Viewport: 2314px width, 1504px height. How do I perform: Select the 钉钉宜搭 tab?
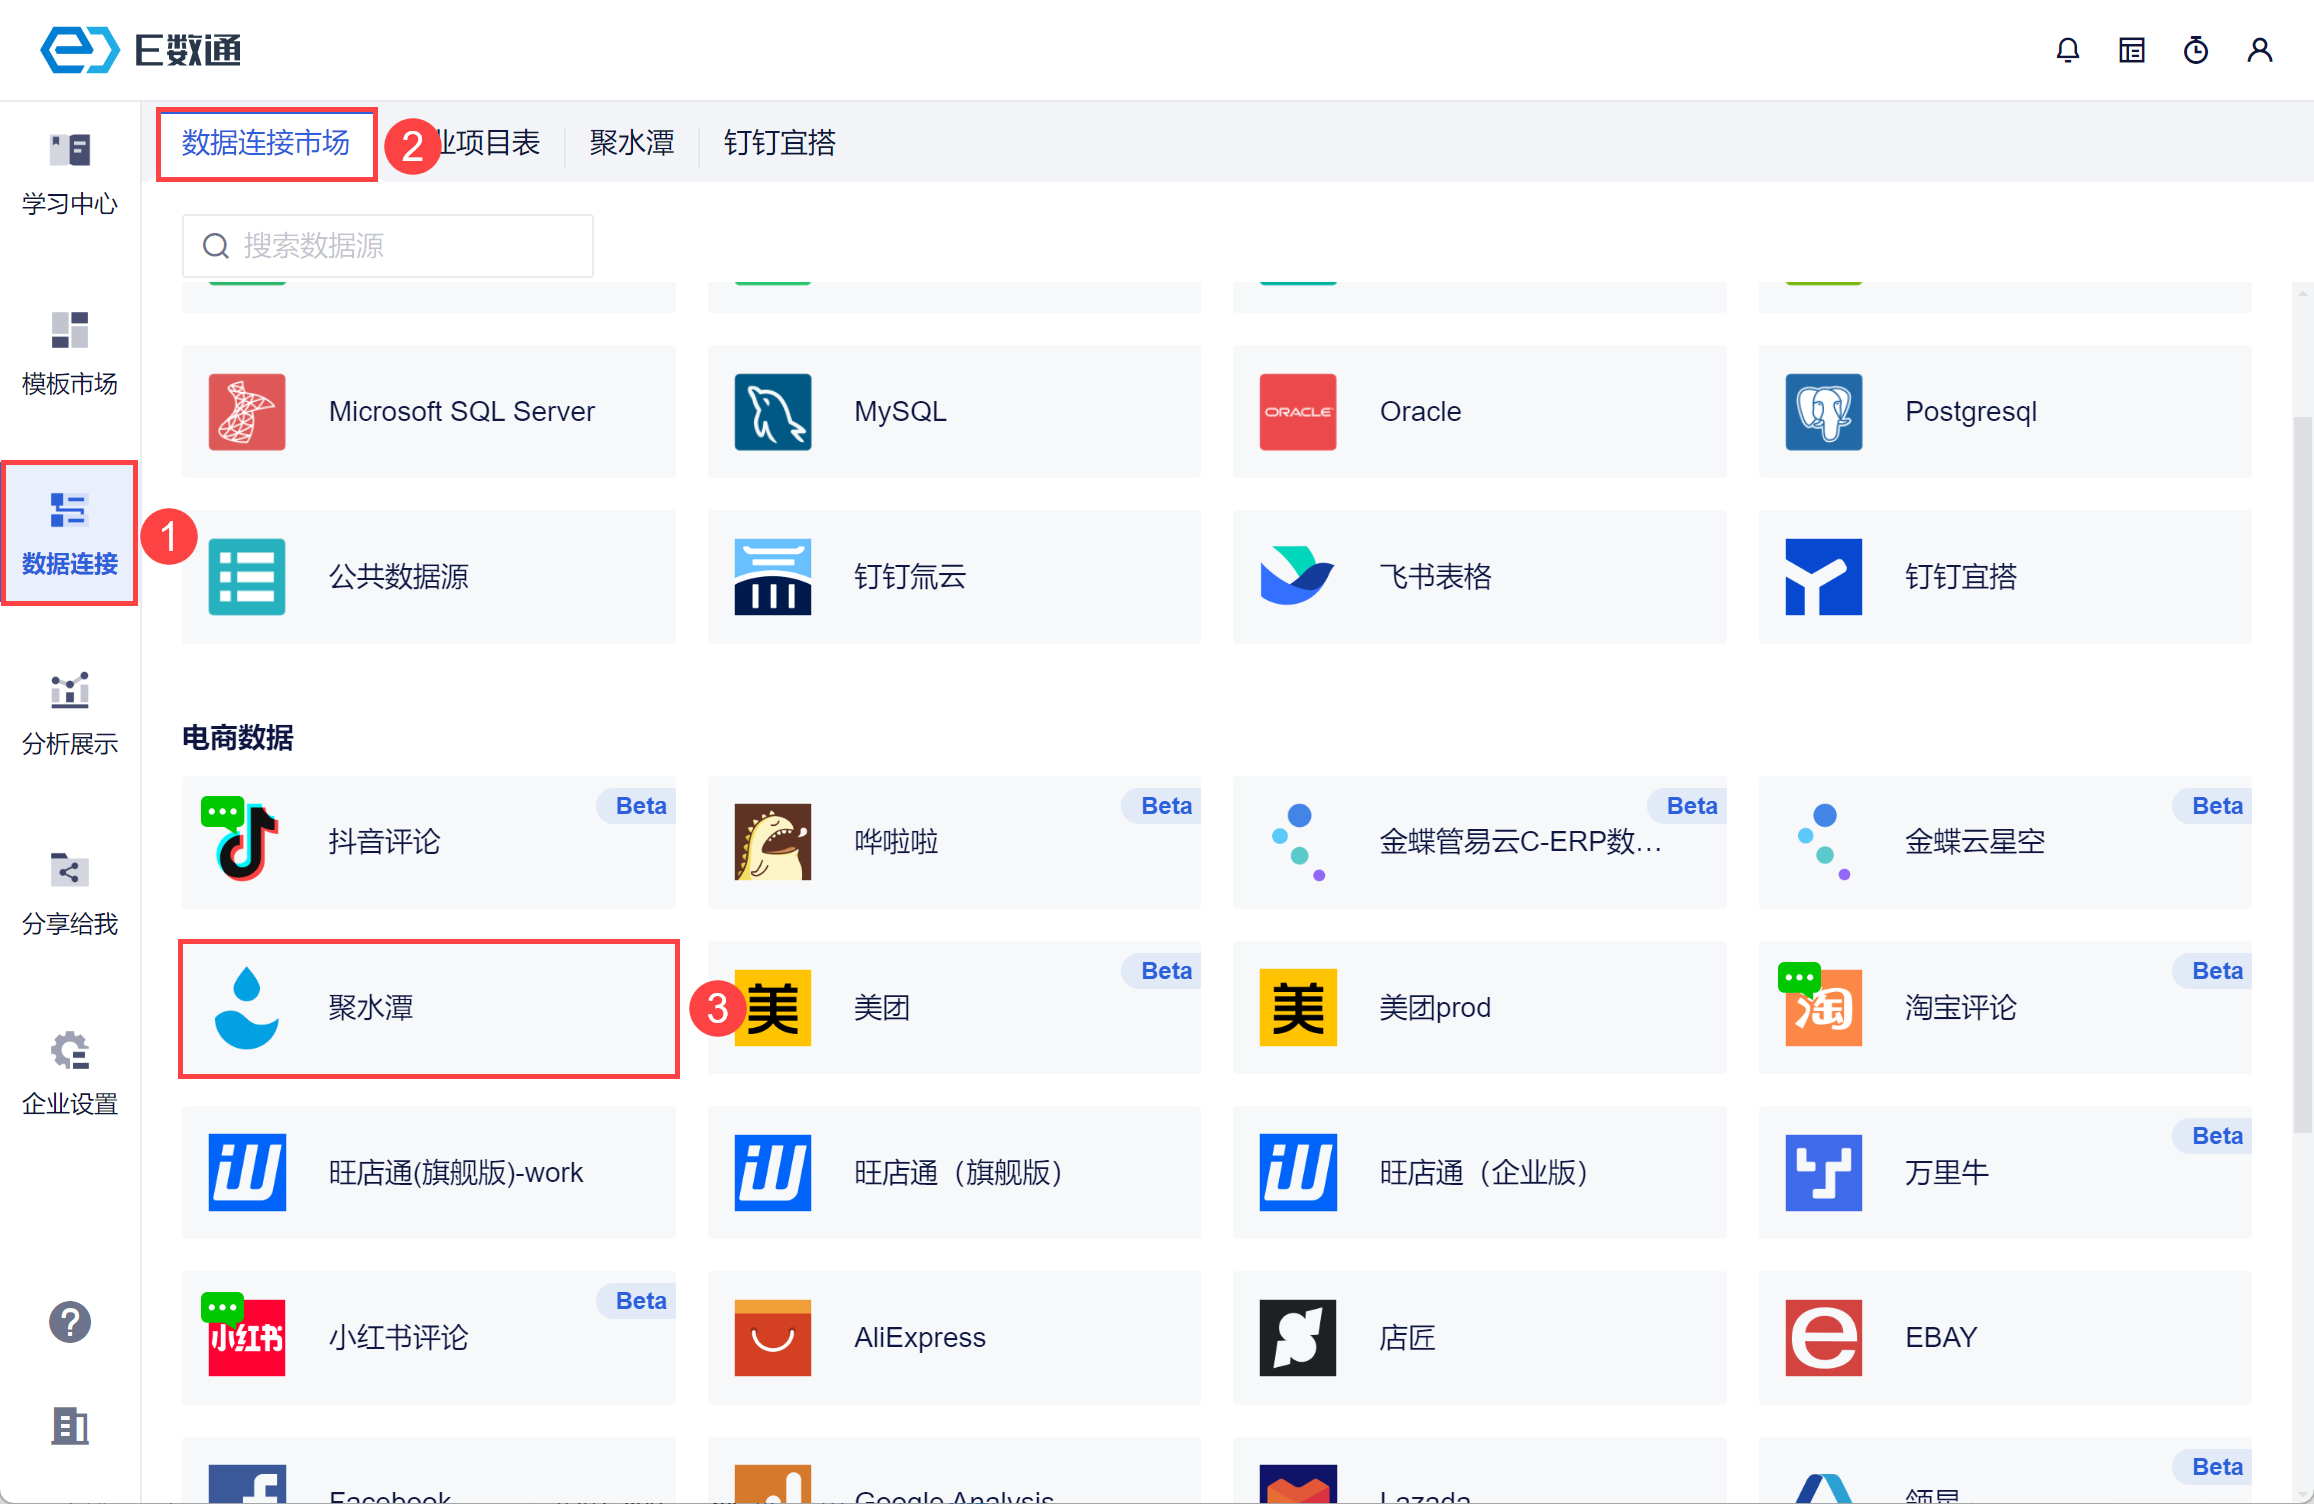779,143
